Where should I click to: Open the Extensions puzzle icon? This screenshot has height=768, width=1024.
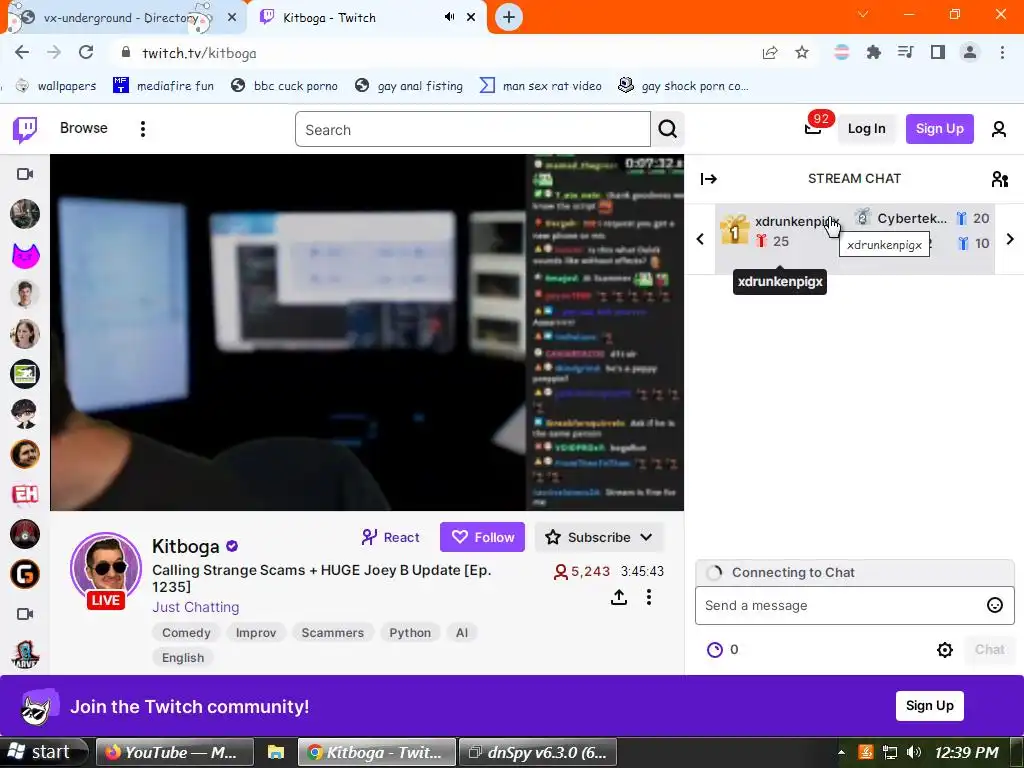click(x=873, y=52)
